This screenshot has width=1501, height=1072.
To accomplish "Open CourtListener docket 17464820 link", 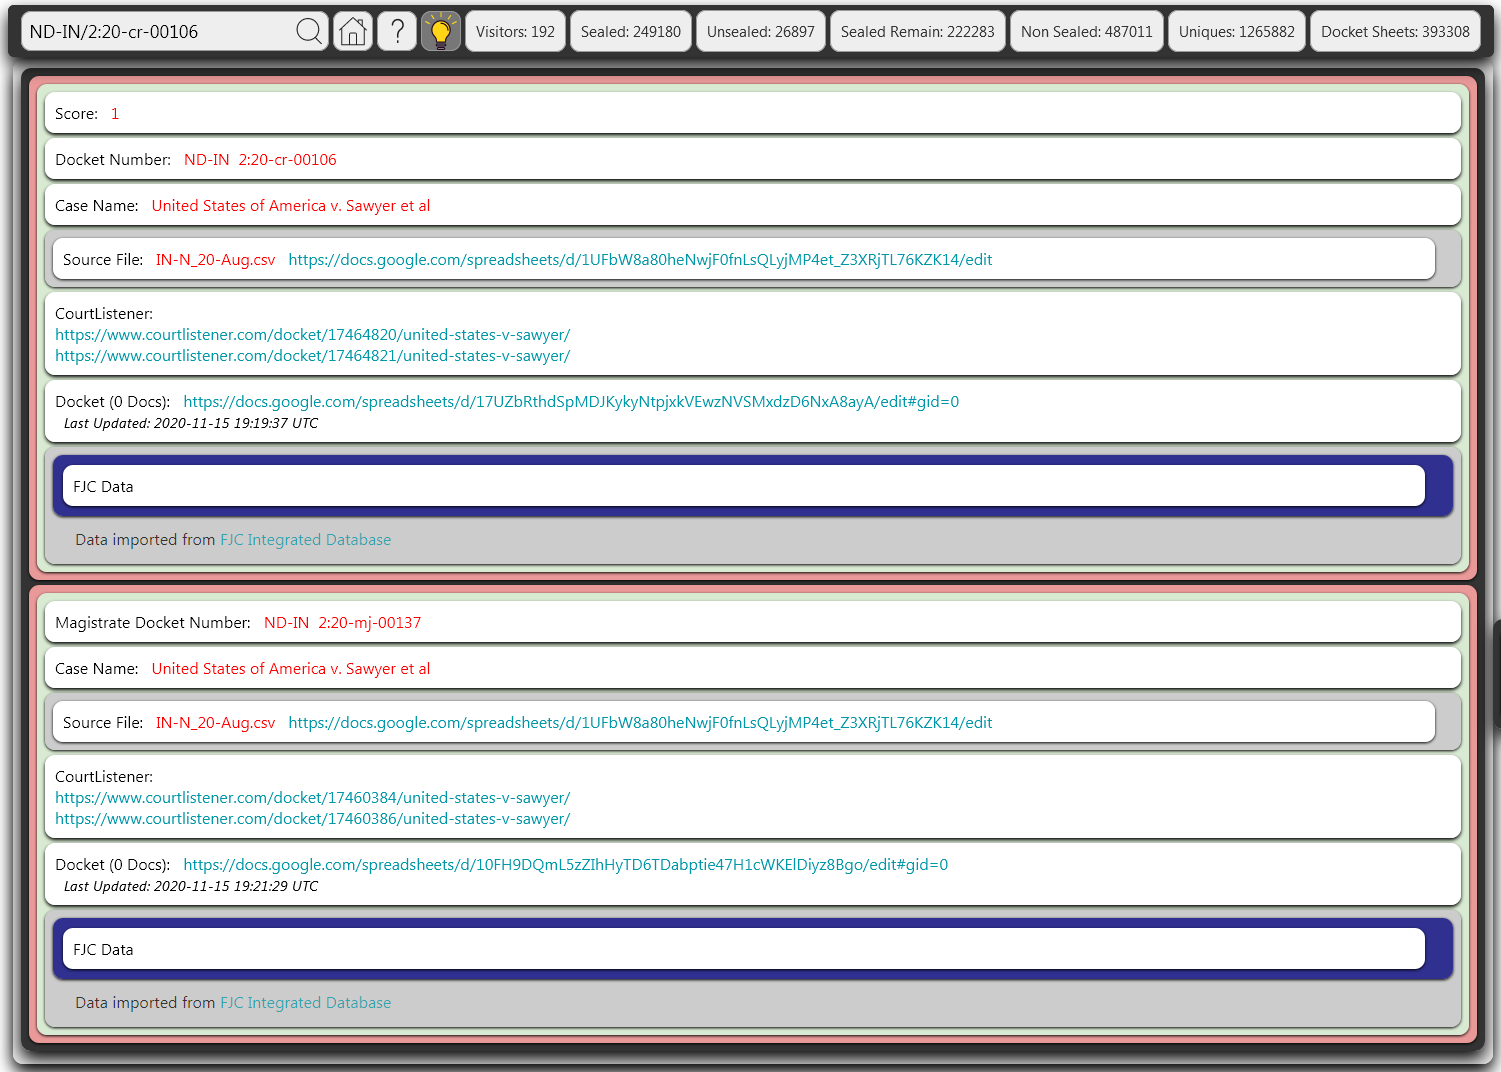I will (x=312, y=335).
